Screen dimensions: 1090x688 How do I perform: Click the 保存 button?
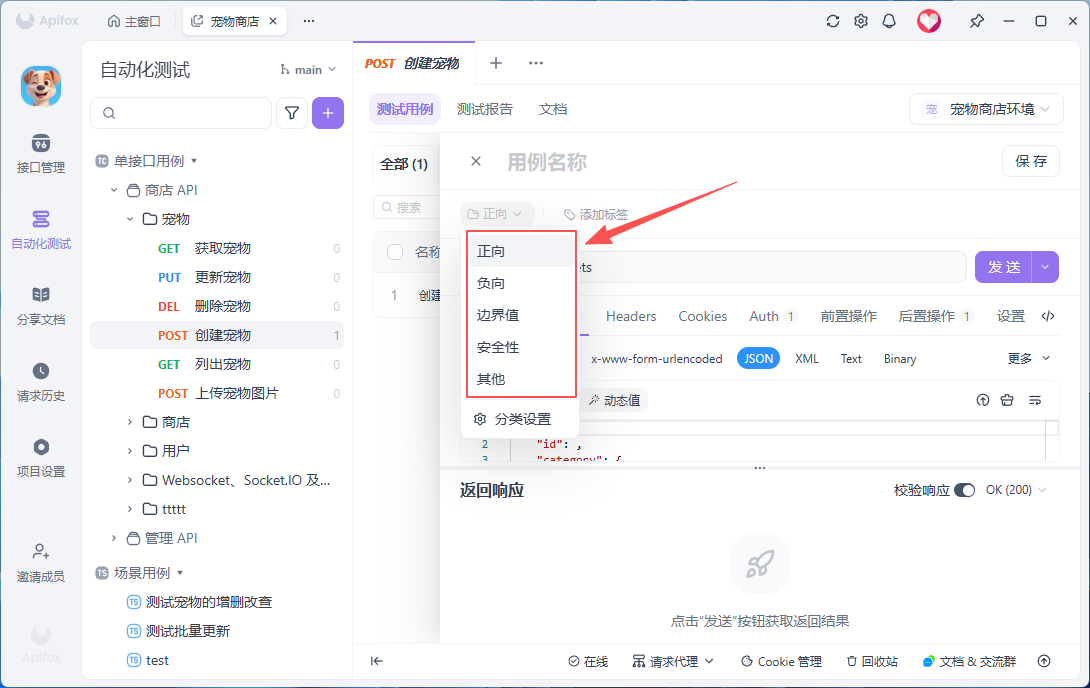1031,161
